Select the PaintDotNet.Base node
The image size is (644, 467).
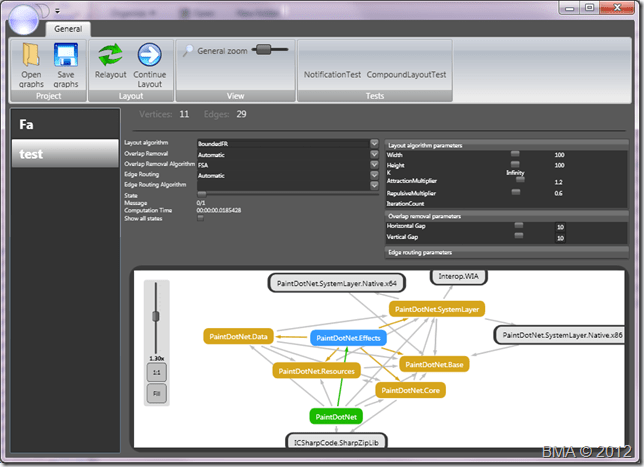click(x=434, y=365)
